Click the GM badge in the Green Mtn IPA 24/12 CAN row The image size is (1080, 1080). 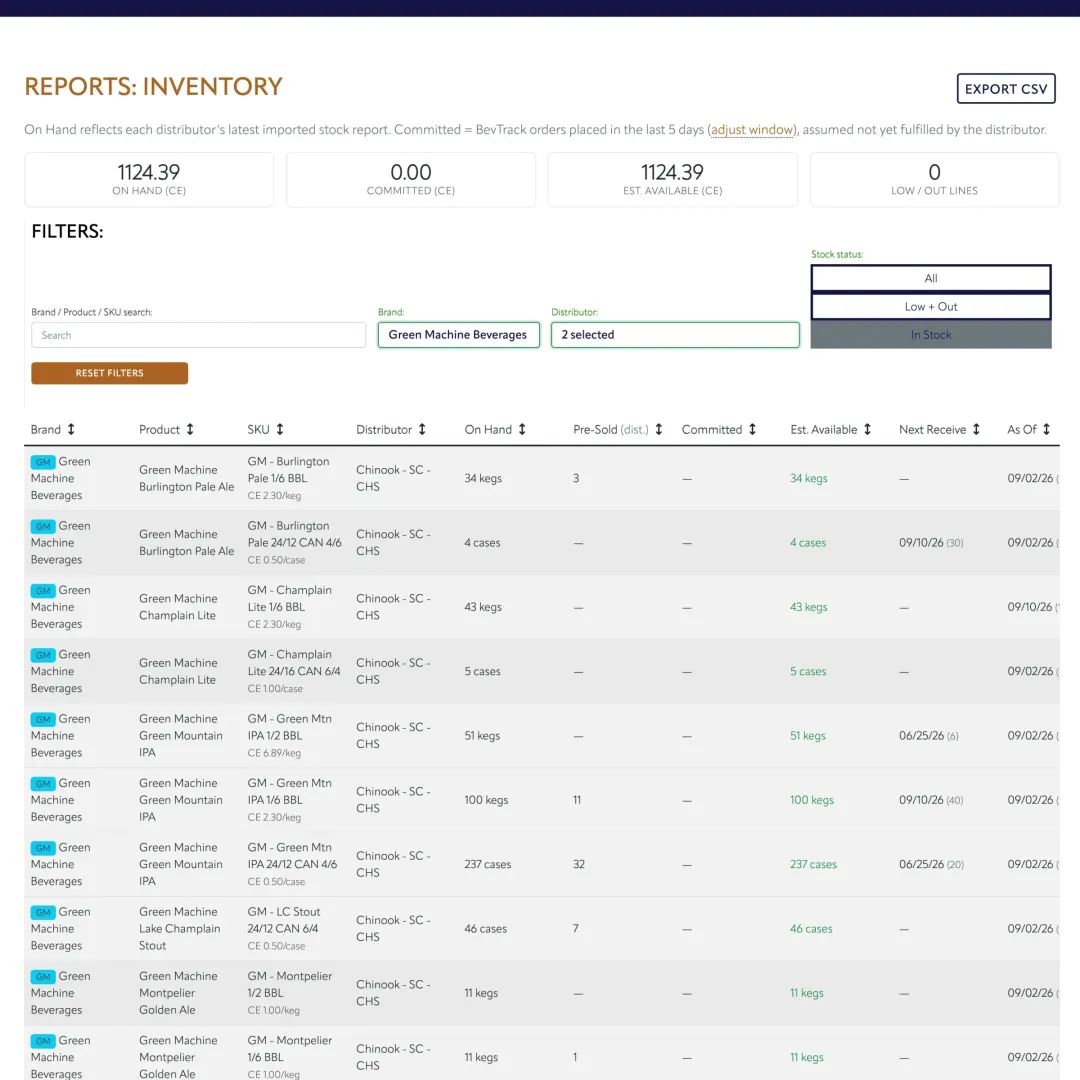tap(43, 848)
